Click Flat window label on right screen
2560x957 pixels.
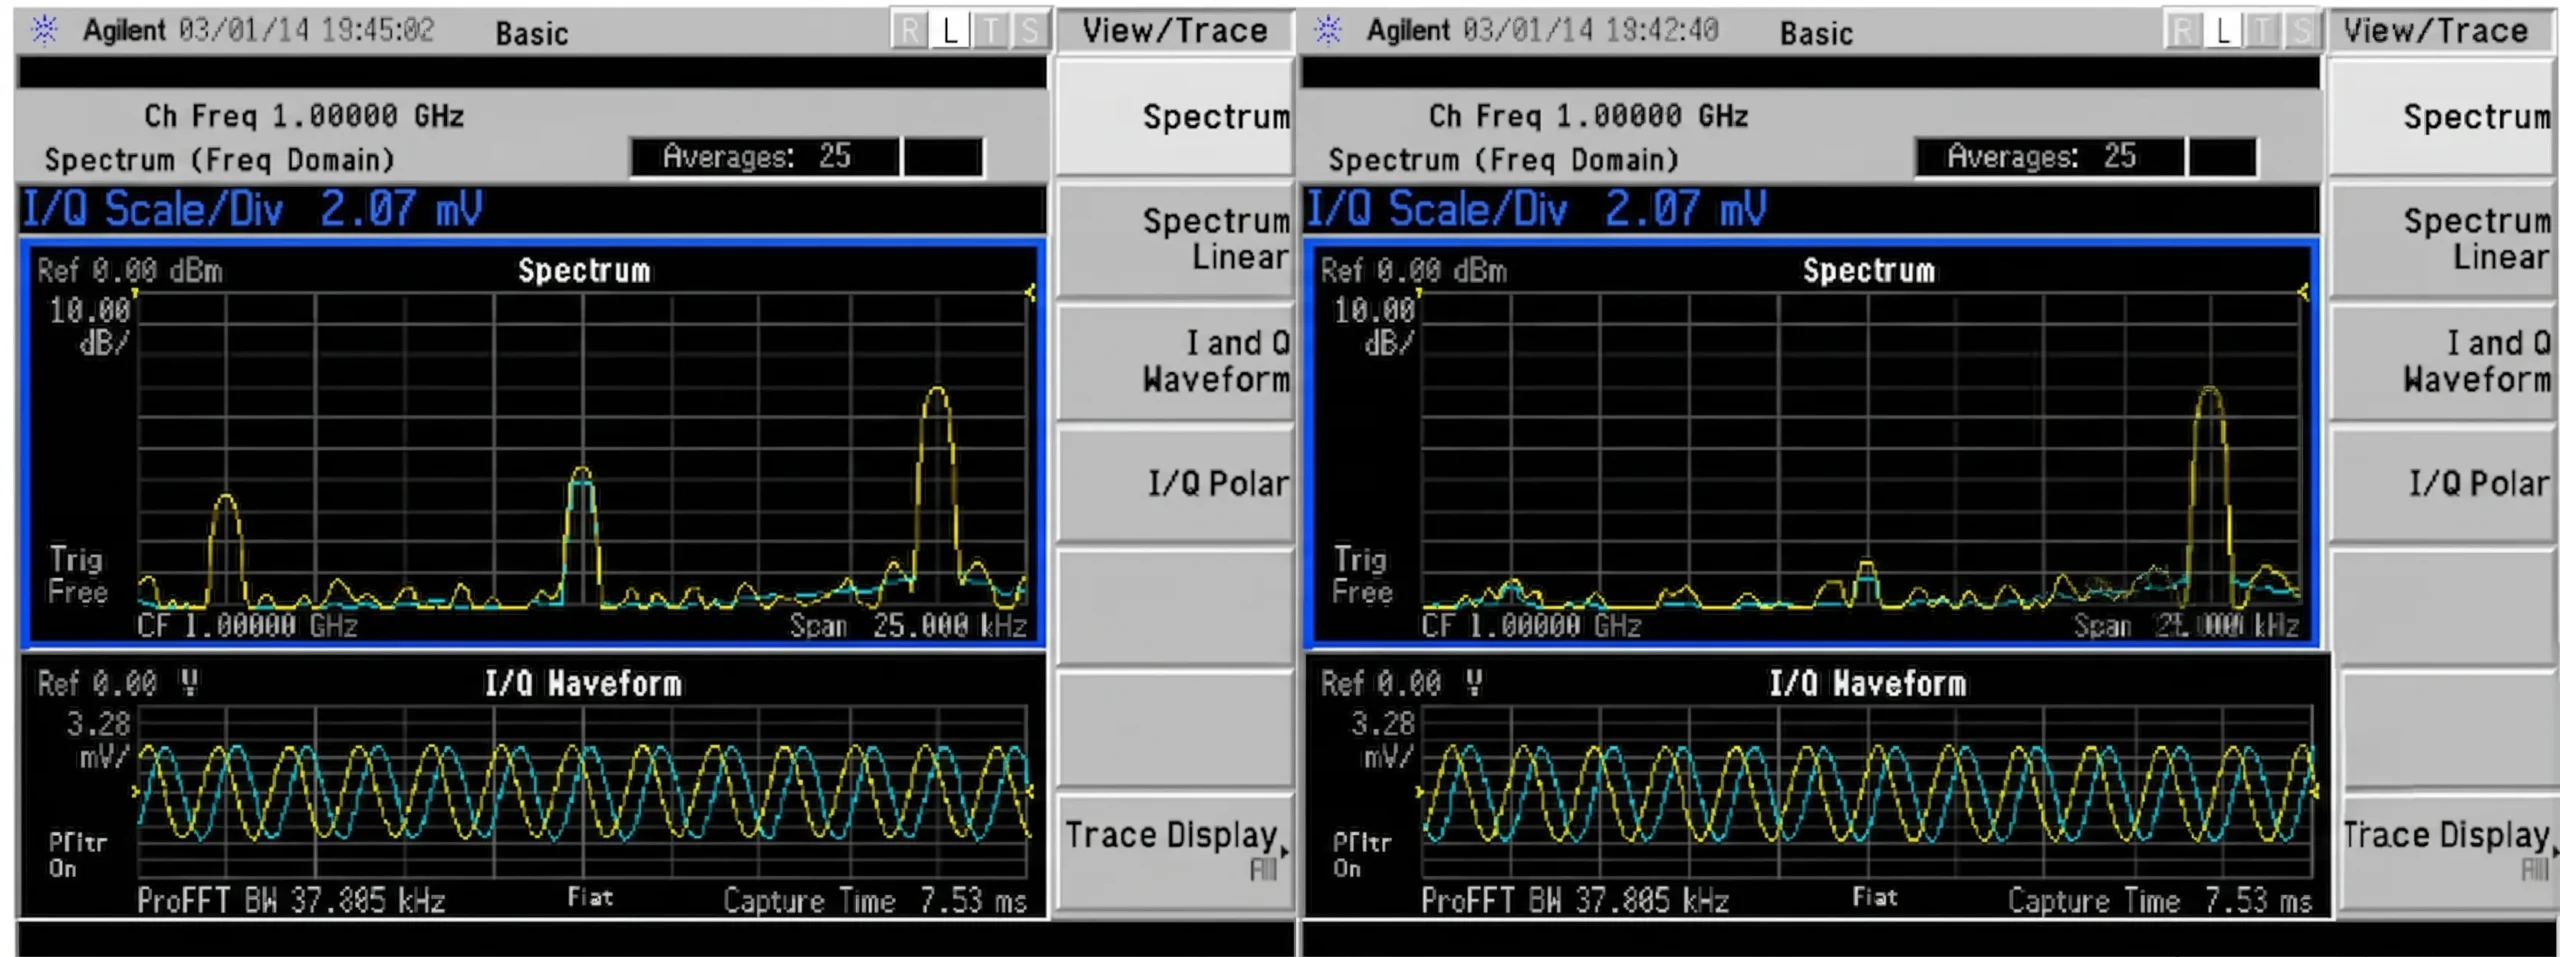1874,897
